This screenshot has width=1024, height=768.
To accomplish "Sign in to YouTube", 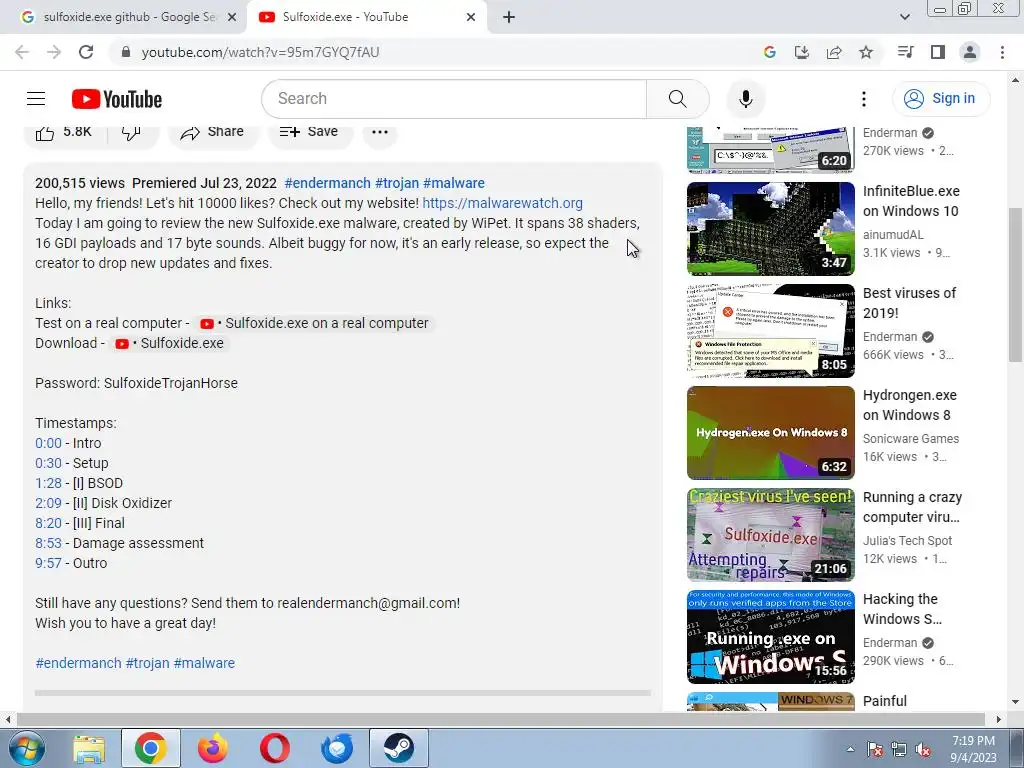I will pyautogui.click(x=941, y=99).
